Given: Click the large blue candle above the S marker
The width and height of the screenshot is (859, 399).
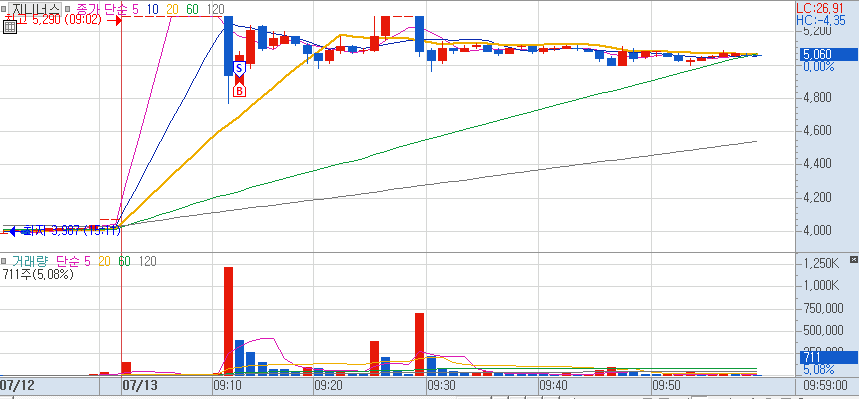Looking at the screenshot, I should click(x=228, y=46).
